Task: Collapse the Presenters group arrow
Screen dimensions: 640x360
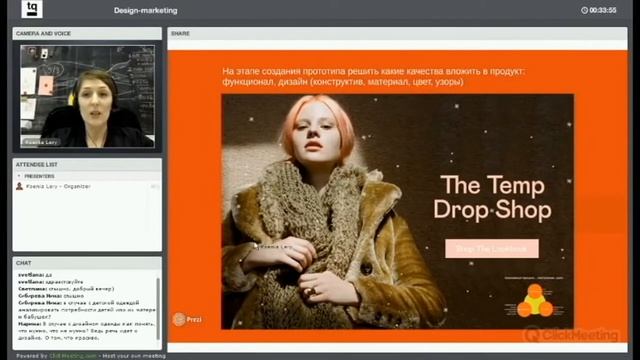Action: (x=19, y=176)
